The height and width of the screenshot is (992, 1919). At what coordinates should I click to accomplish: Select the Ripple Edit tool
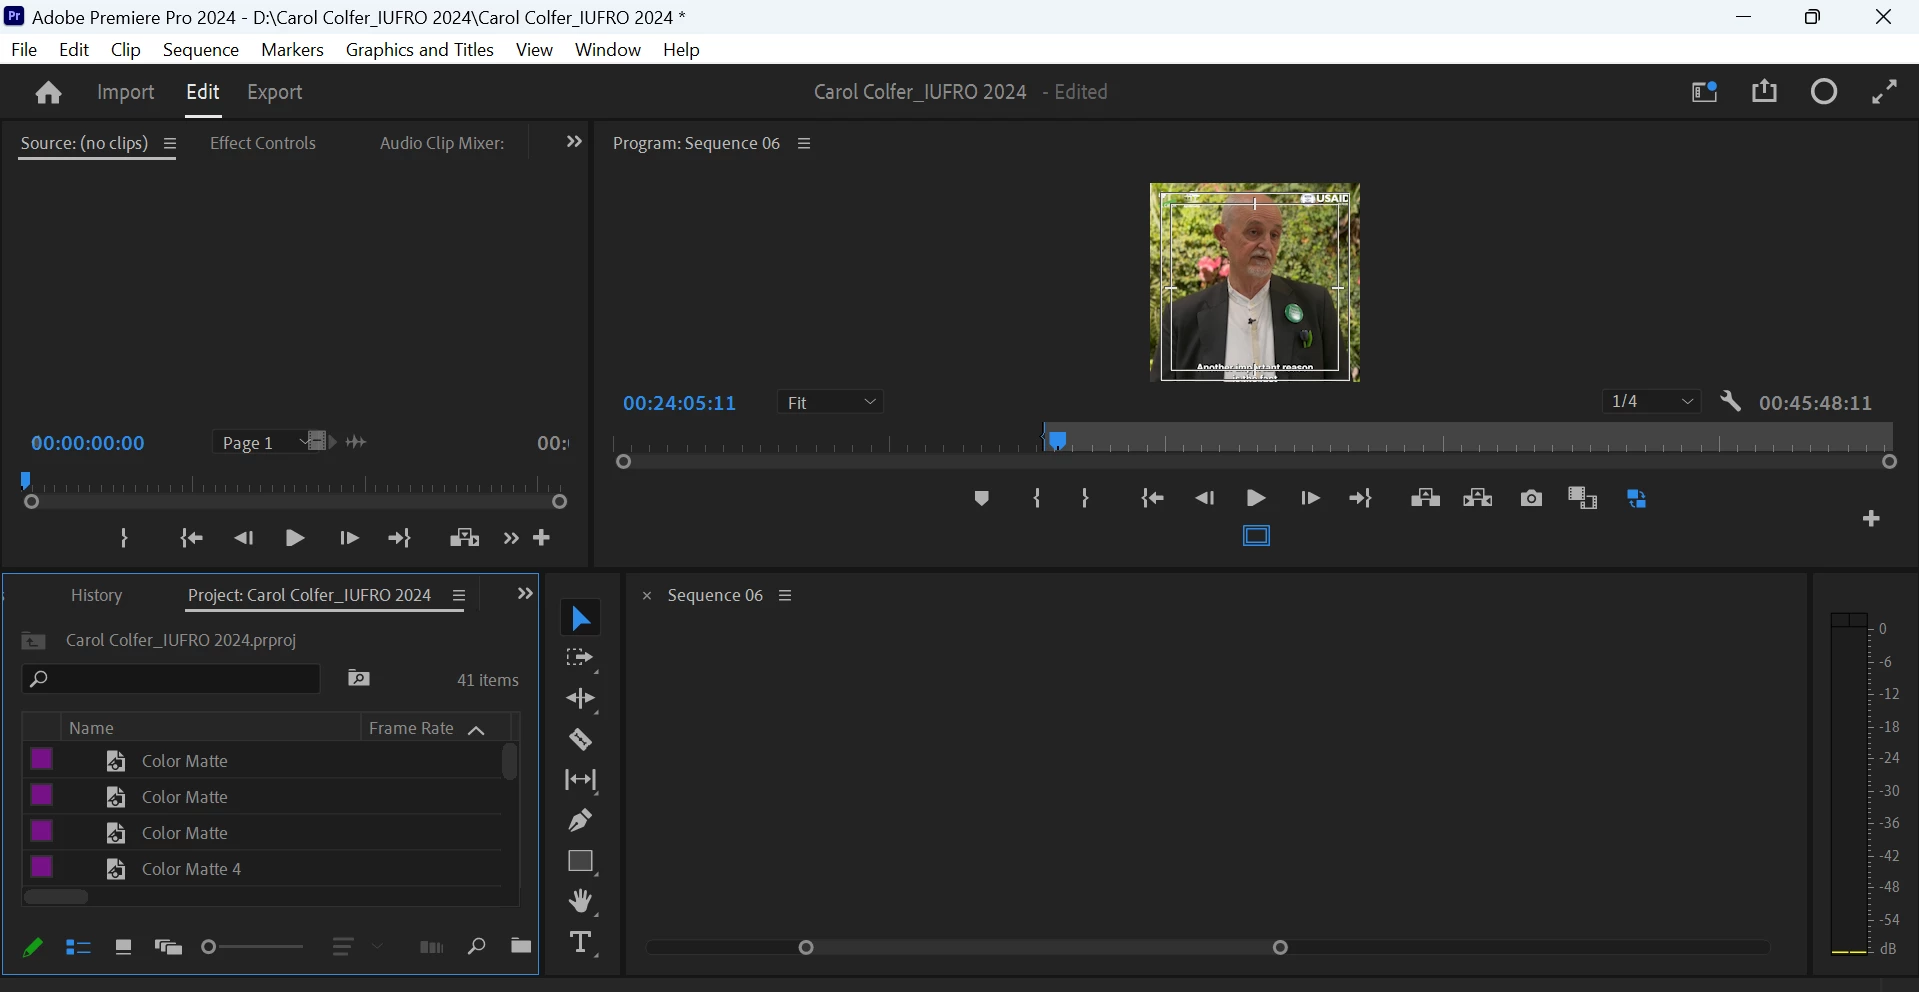tap(581, 699)
